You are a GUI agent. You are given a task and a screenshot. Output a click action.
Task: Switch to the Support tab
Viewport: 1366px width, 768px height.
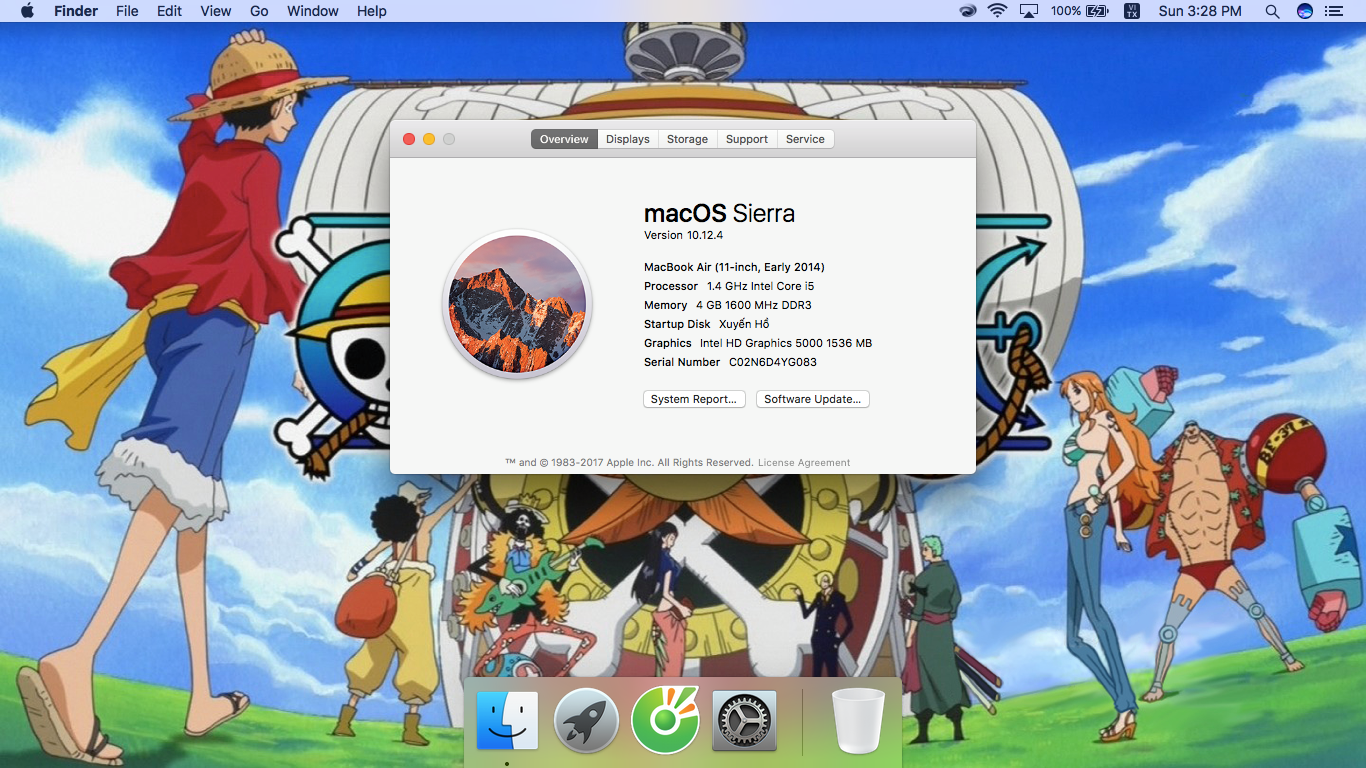[747, 139]
